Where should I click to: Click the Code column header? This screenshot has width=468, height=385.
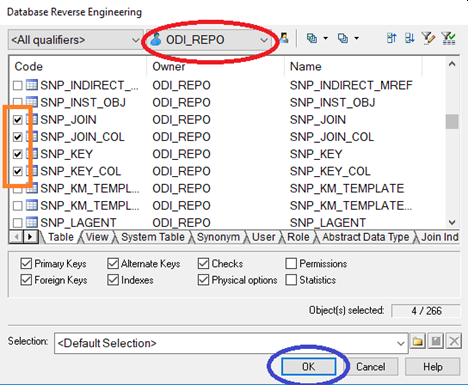pyautogui.click(x=78, y=67)
